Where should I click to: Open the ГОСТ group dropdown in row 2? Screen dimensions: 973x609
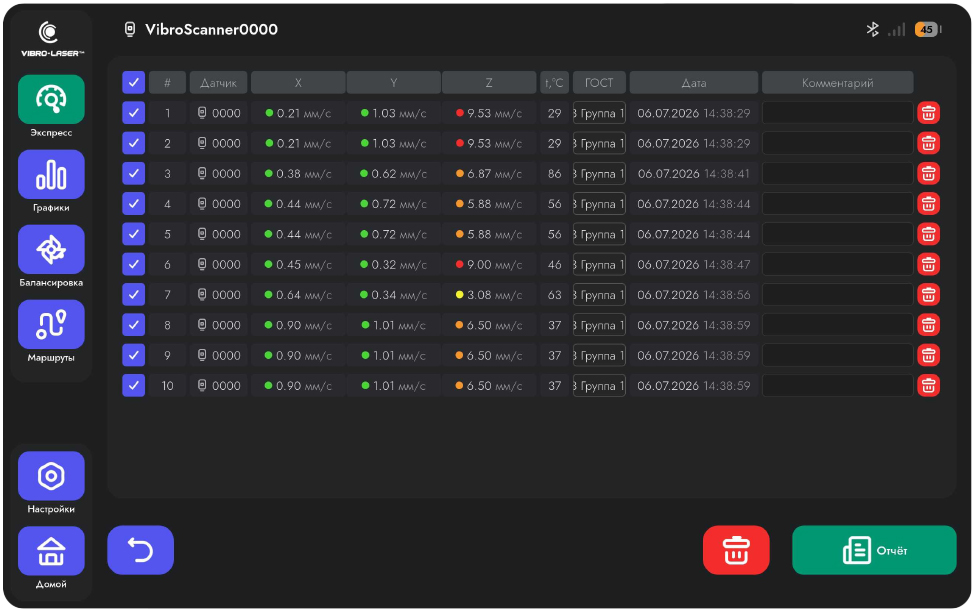click(x=599, y=143)
